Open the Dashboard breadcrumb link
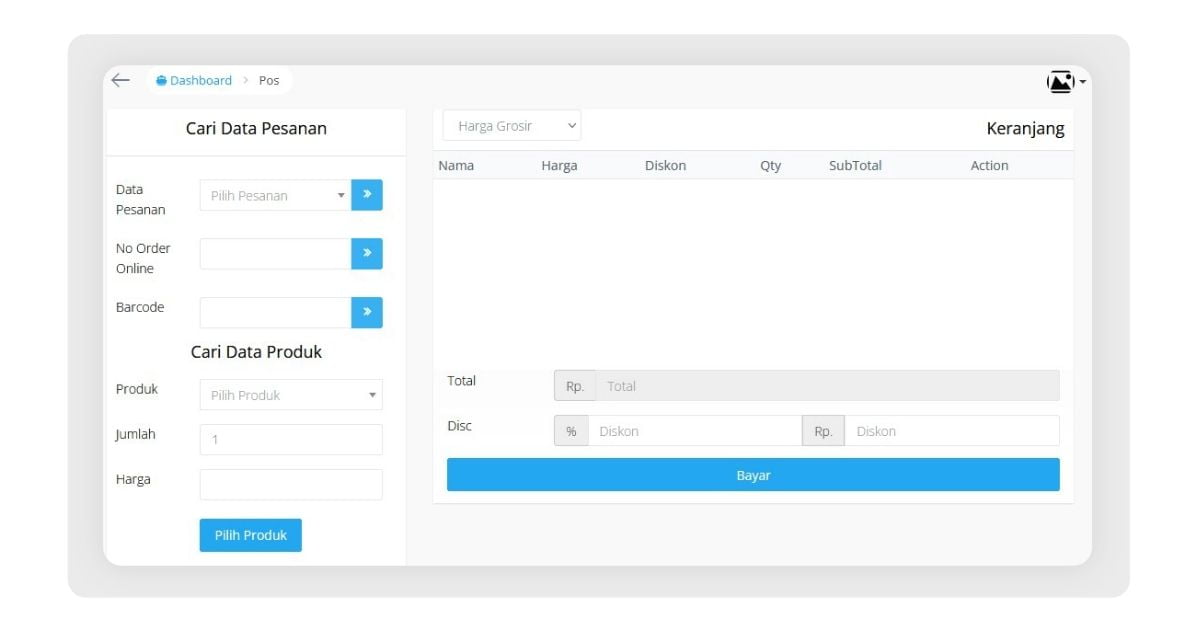The image size is (1200, 630). 194,80
